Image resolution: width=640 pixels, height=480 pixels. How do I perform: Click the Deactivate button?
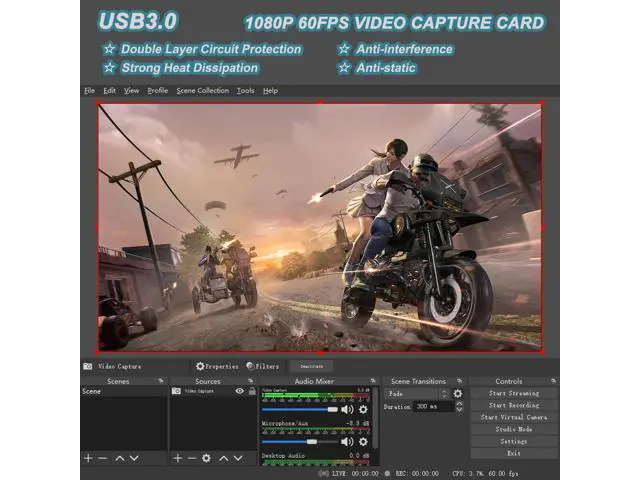pyautogui.click(x=311, y=366)
